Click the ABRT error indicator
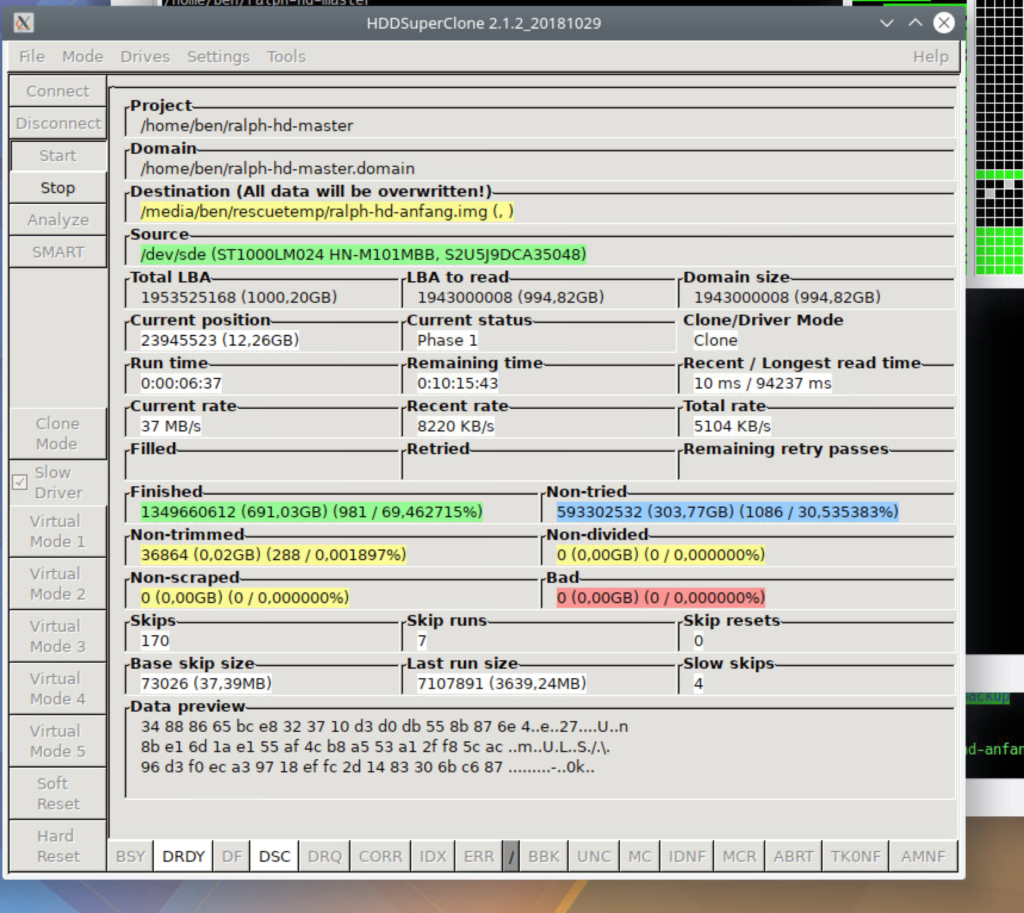Screen dimensions: 1024x913 793,856
